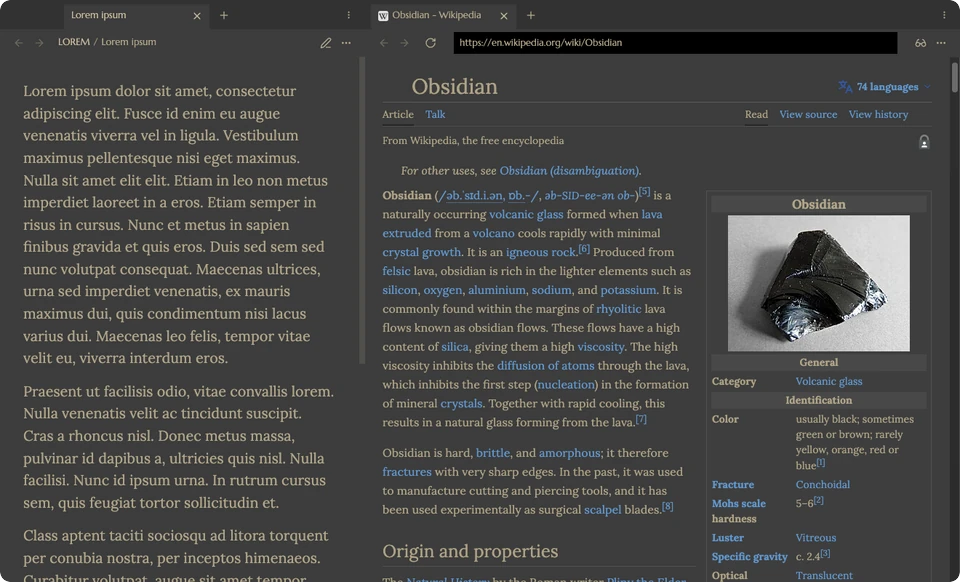Image resolution: width=960 pixels, height=582 pixels.
Task: Click the Lorem ipsum breadcrumb title
Action: (x=129, y=42)
